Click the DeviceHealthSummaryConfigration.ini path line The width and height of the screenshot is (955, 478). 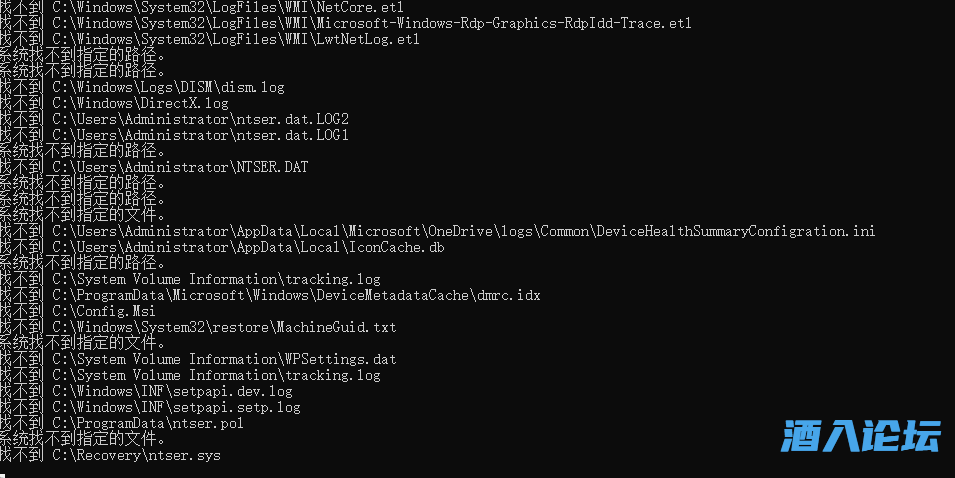click(436, 231)
